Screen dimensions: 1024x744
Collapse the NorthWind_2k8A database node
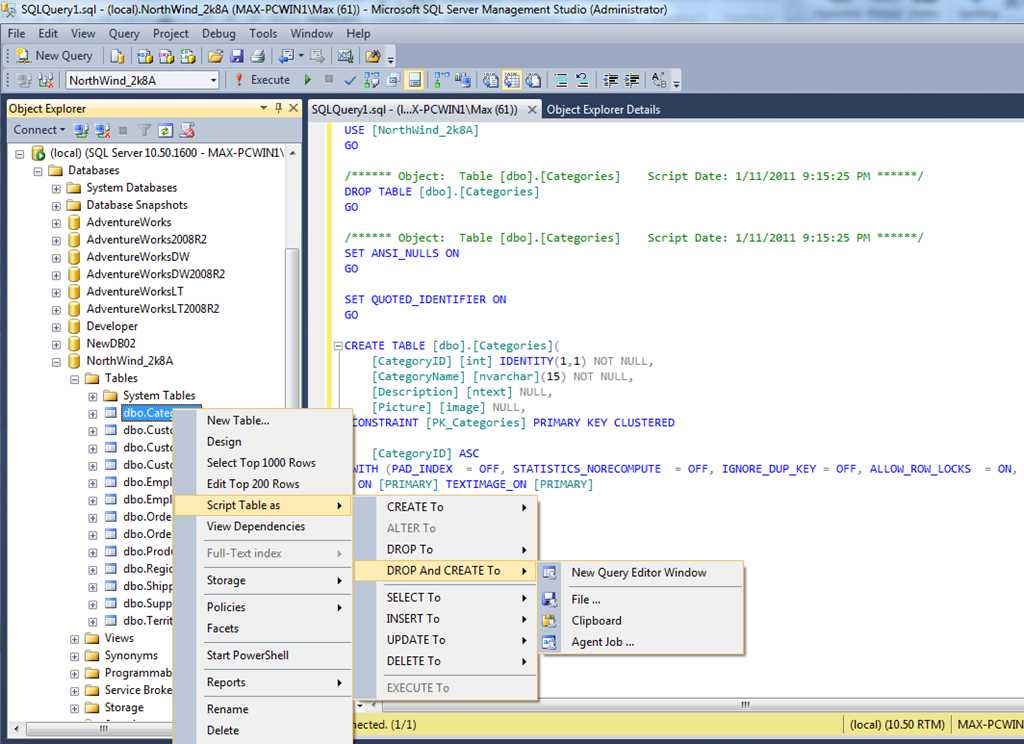coord(56,361)
